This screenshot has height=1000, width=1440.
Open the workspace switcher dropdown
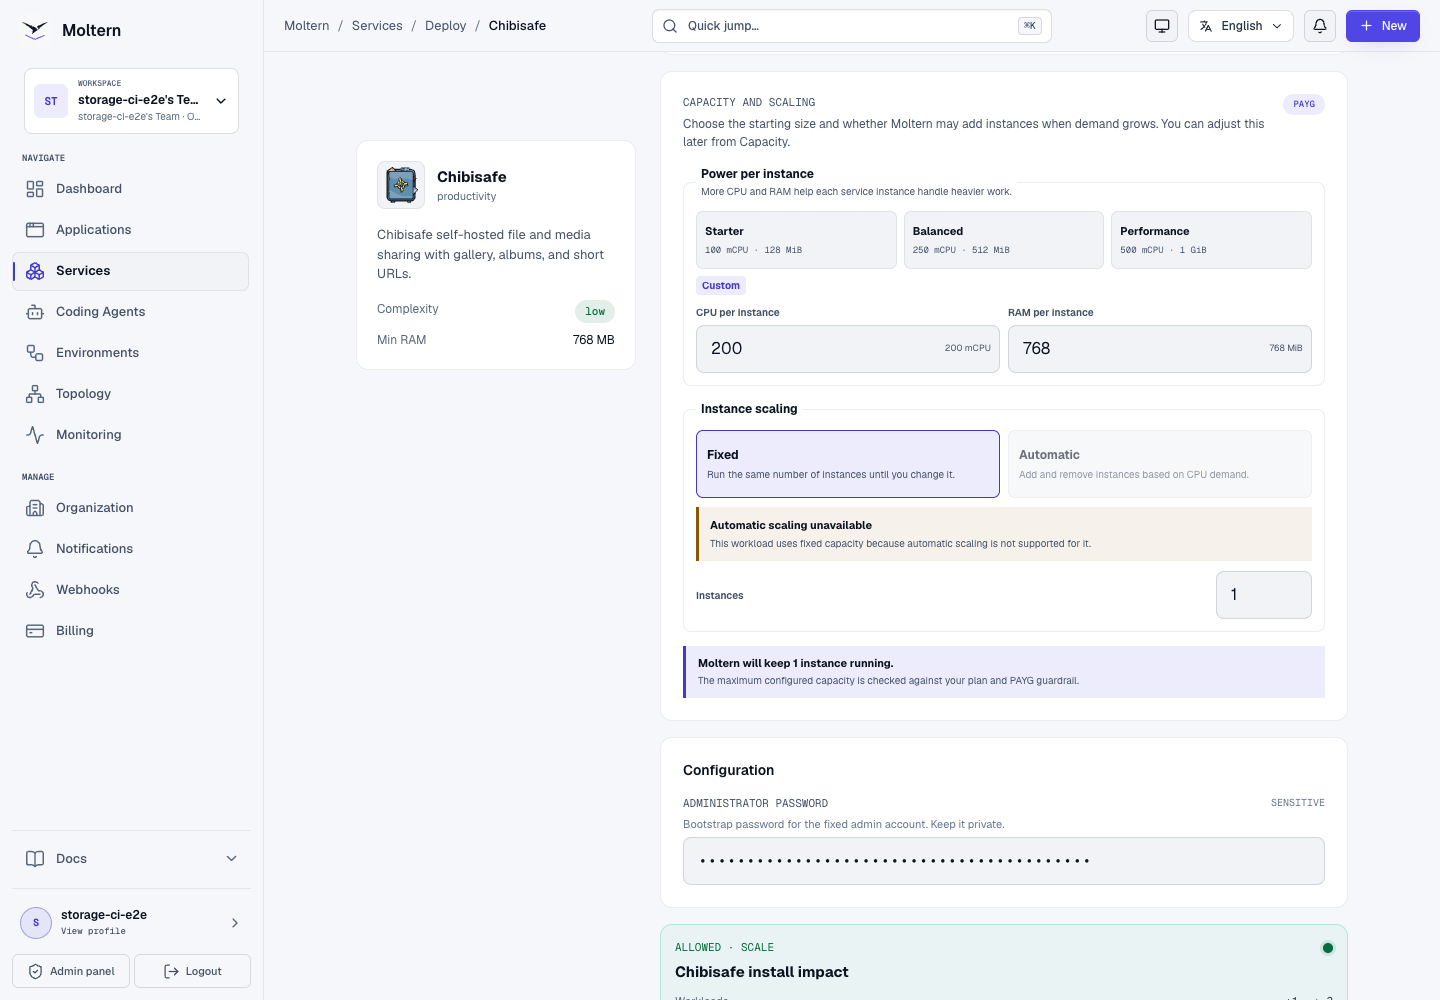point(131,101)
